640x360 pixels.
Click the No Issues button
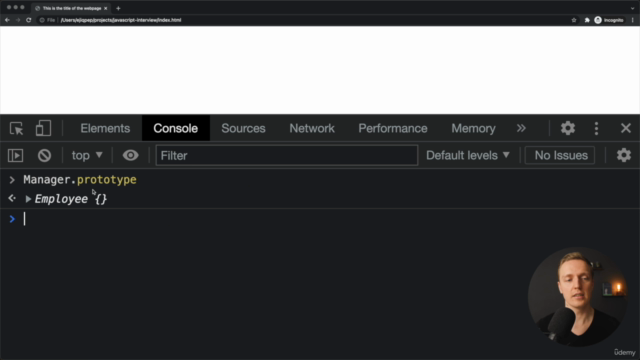pos(560,156)
